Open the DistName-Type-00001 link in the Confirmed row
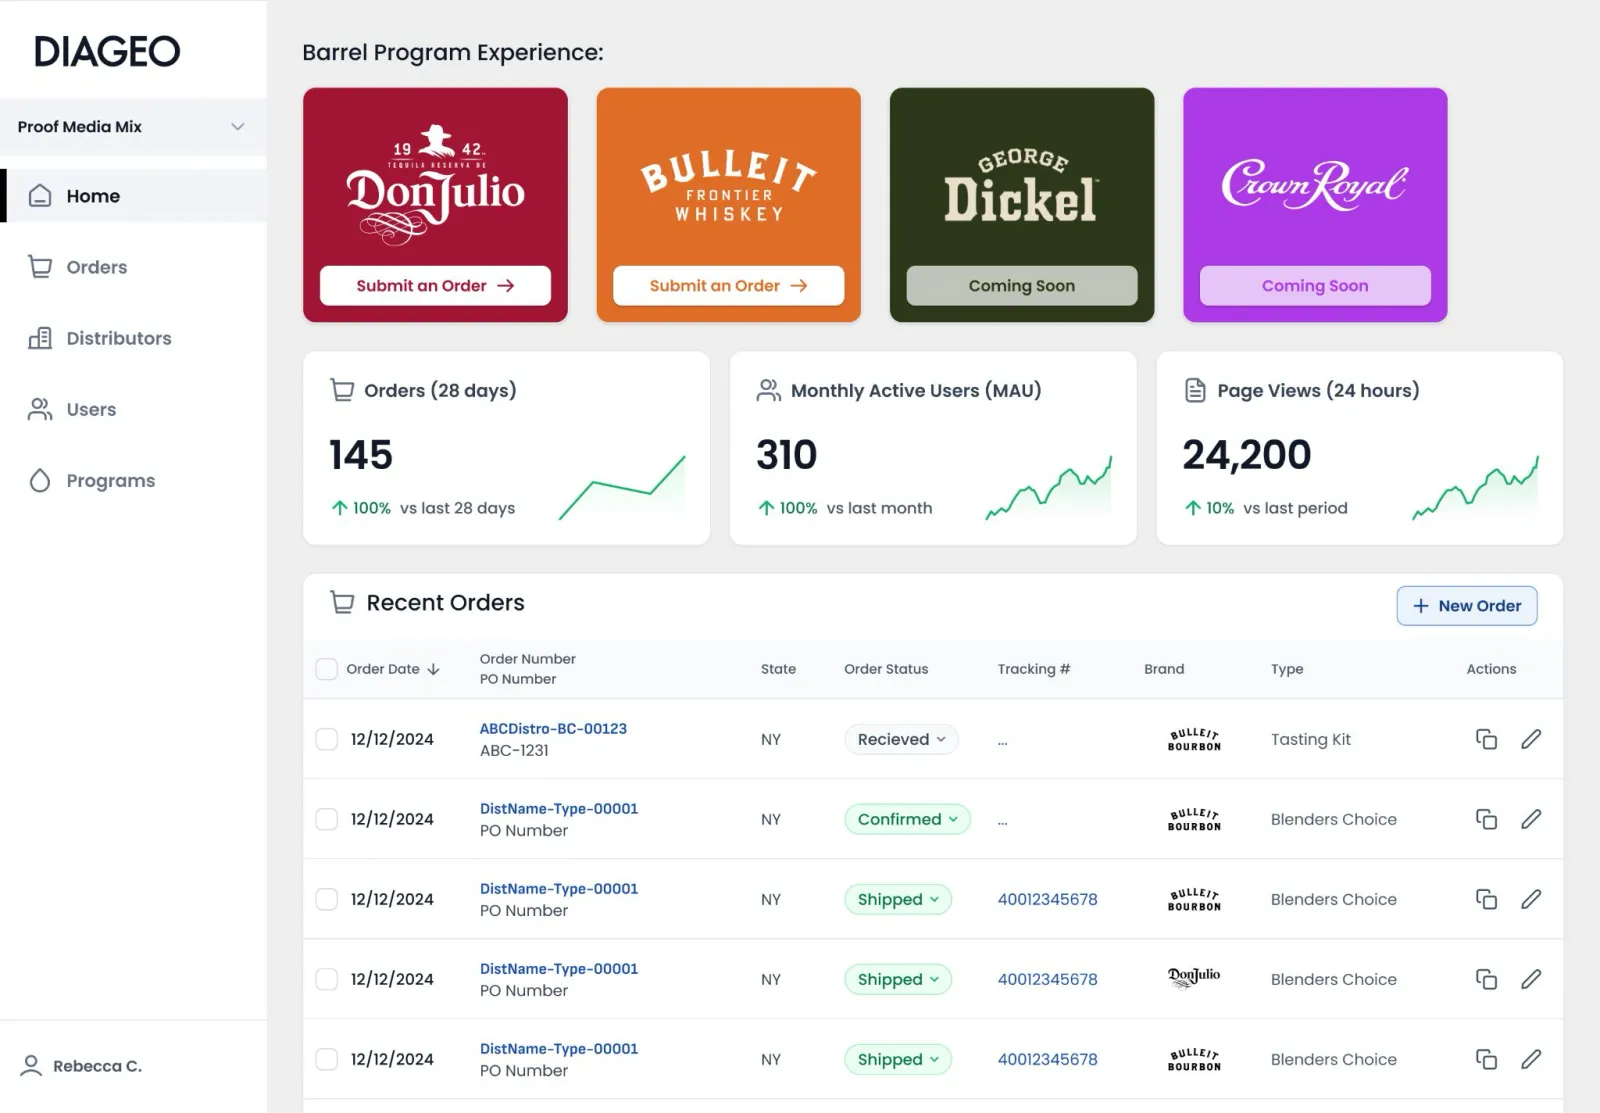 pyautogui.click(x=559, y=809)
